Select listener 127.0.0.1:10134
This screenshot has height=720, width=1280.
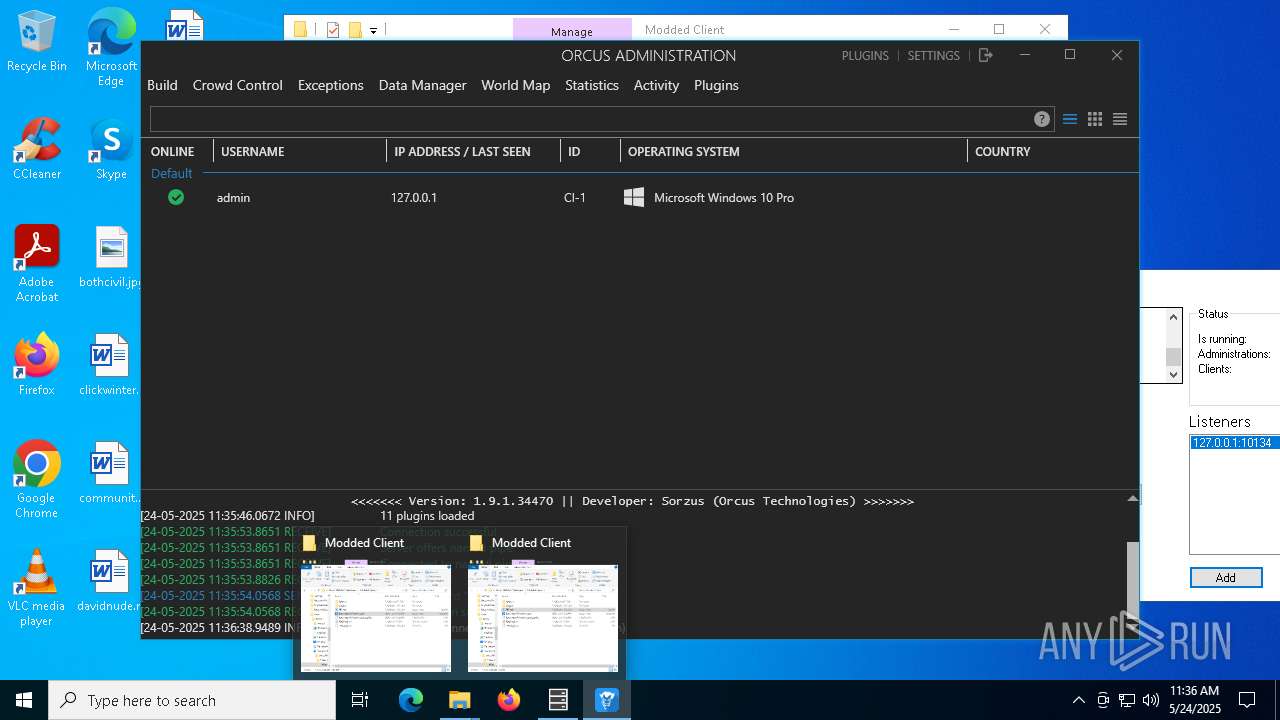tap(1235, 442)
